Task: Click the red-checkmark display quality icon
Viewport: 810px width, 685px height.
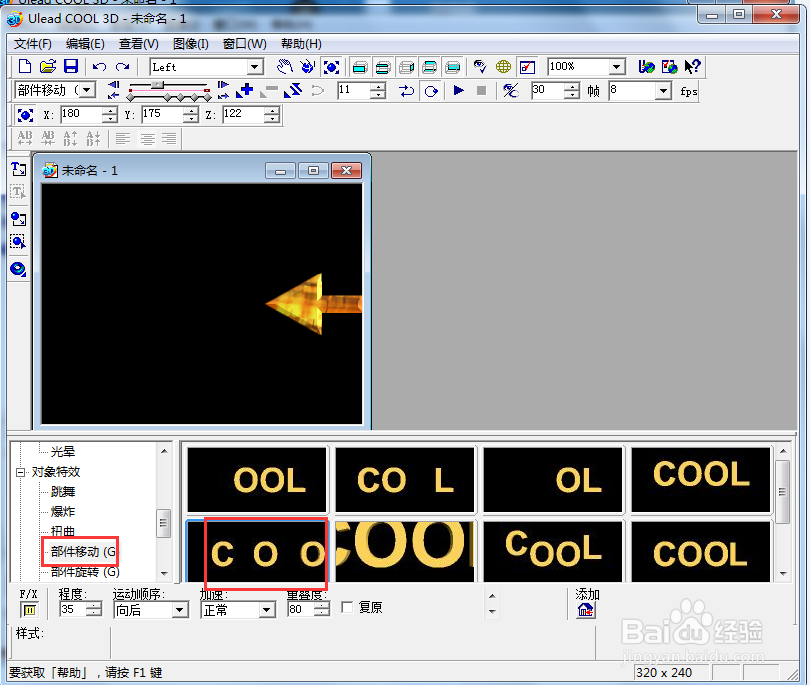Action: [527, 67]
